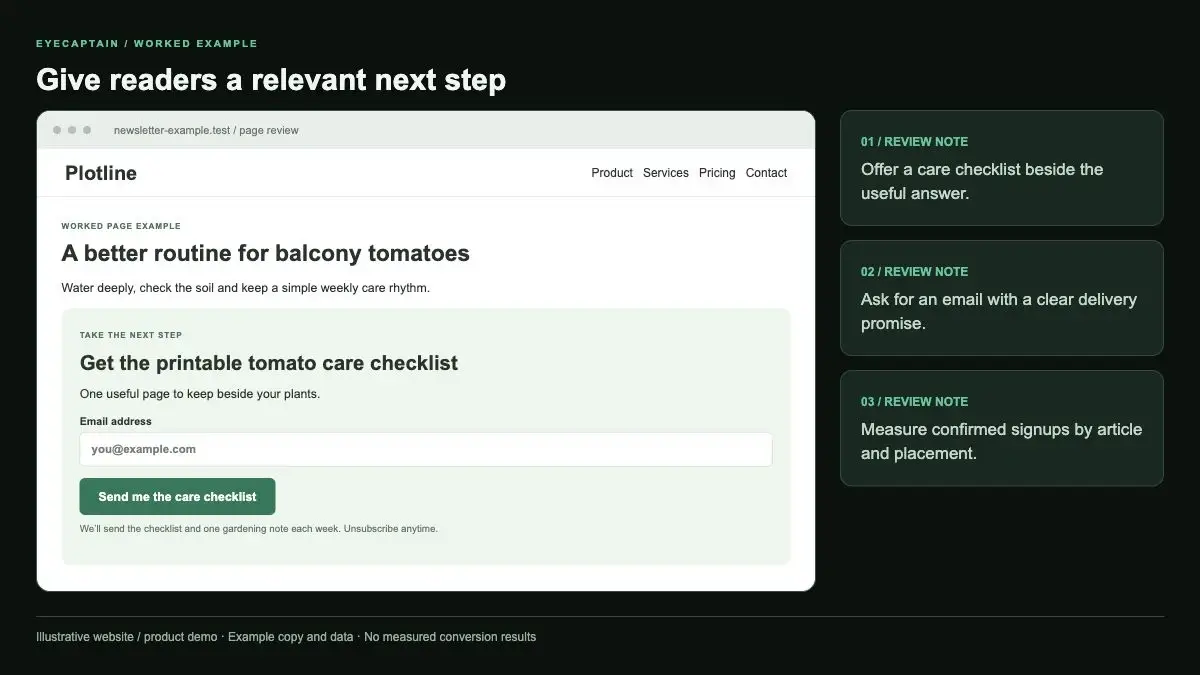Click the Take the next step label
This screenshot has height=675, width=1200.
coord(131,335)
